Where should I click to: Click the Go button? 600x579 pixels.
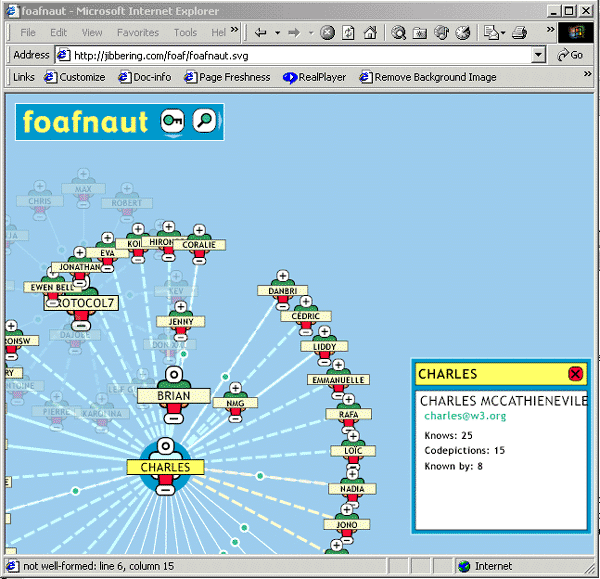point(569,55)
